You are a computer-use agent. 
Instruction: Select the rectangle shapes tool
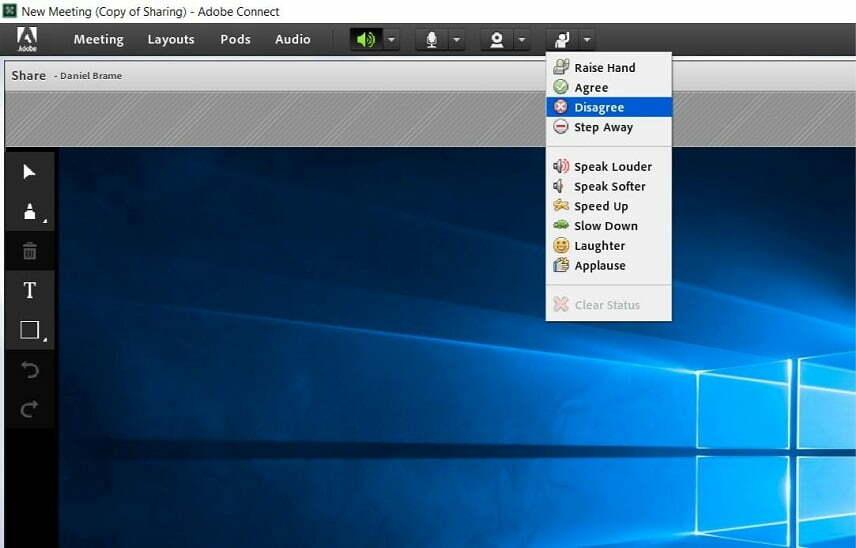click(x=29, y=330)
